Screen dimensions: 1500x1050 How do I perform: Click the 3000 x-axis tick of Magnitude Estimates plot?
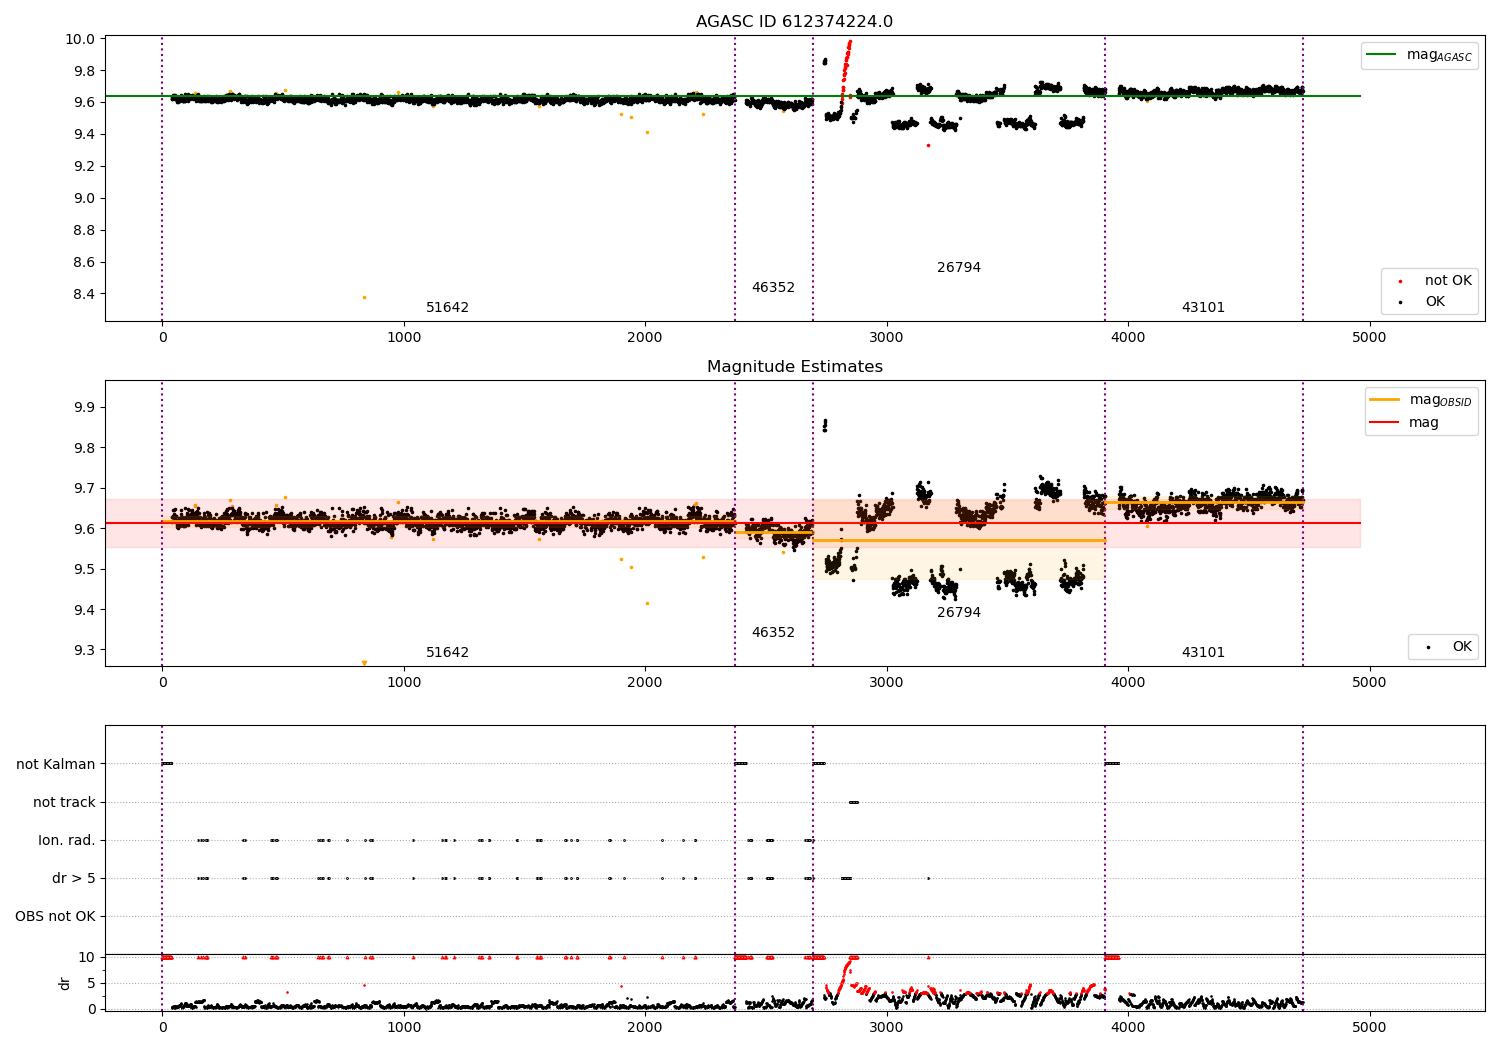coord(886,682)
